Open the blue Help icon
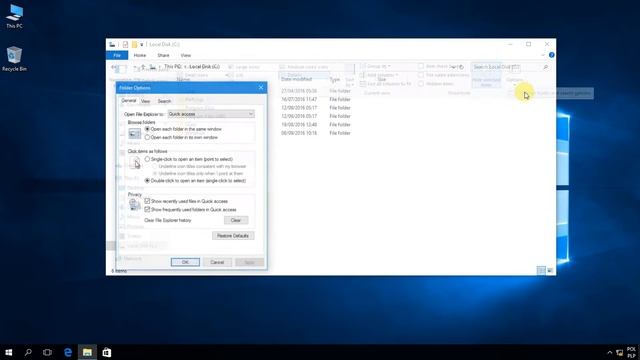This screenshot has width=640, height=360. 551,55
